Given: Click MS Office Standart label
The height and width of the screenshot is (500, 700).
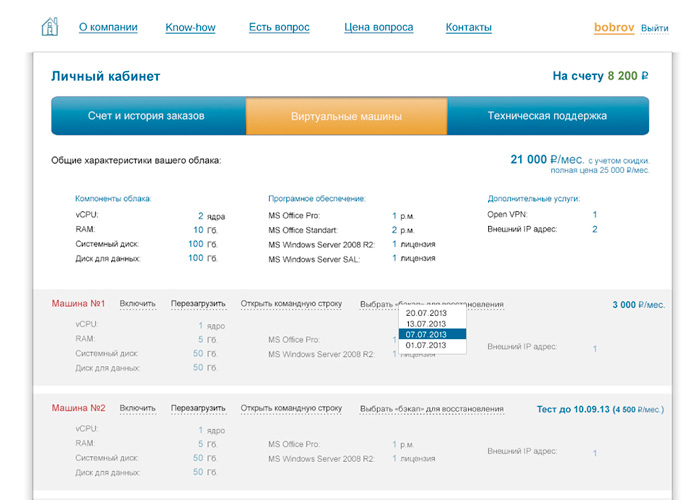Looking at the screenshot, I should [303, 230].
